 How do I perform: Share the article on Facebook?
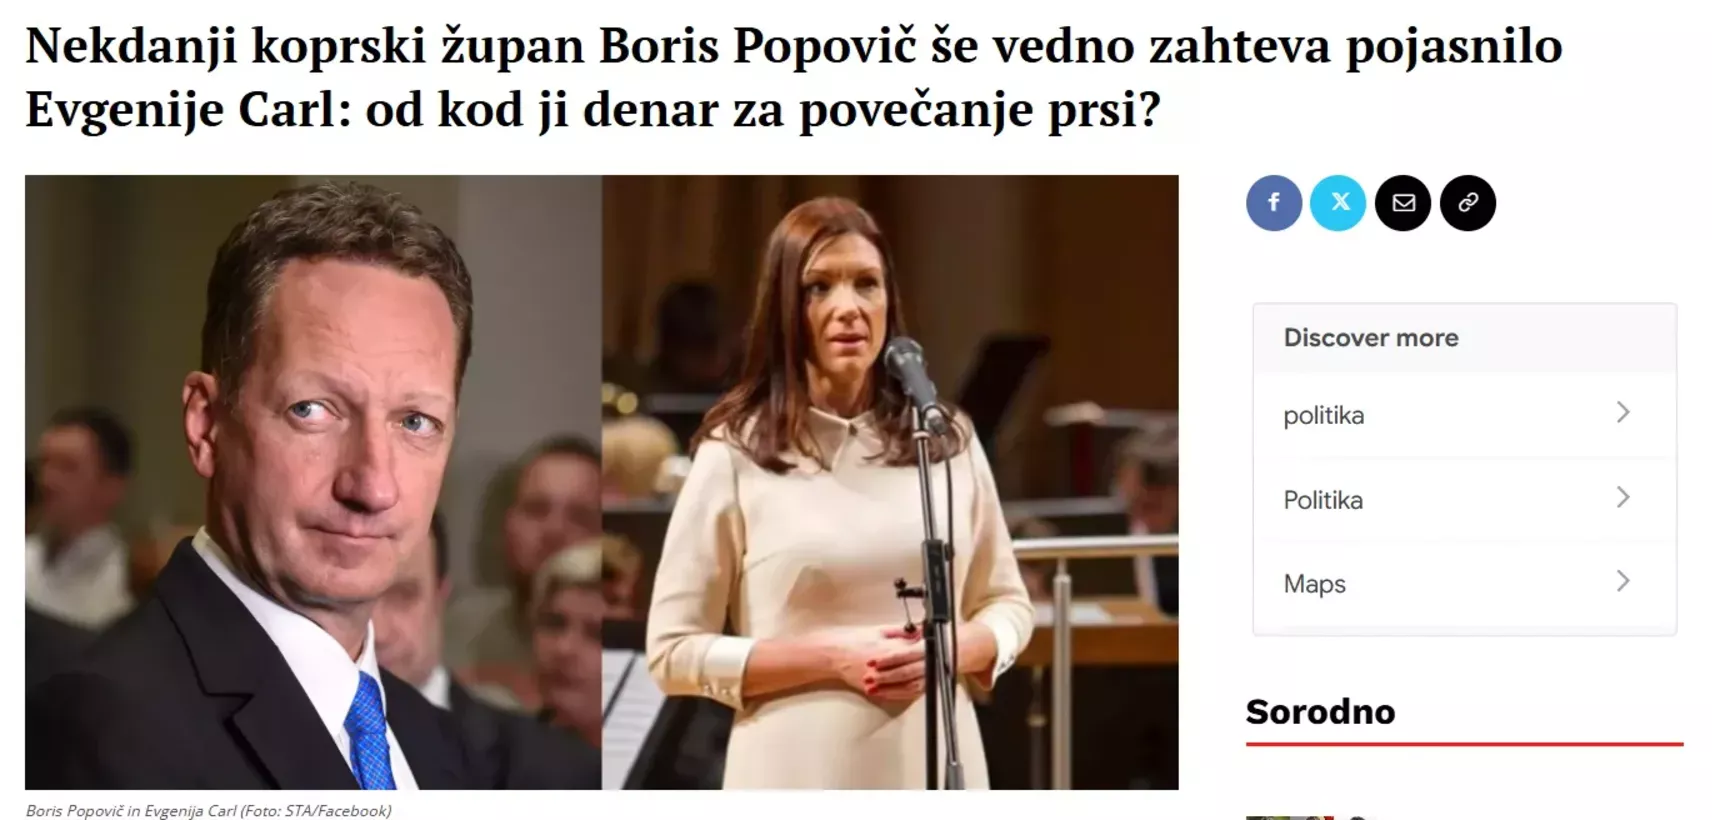click(1273, 203)
